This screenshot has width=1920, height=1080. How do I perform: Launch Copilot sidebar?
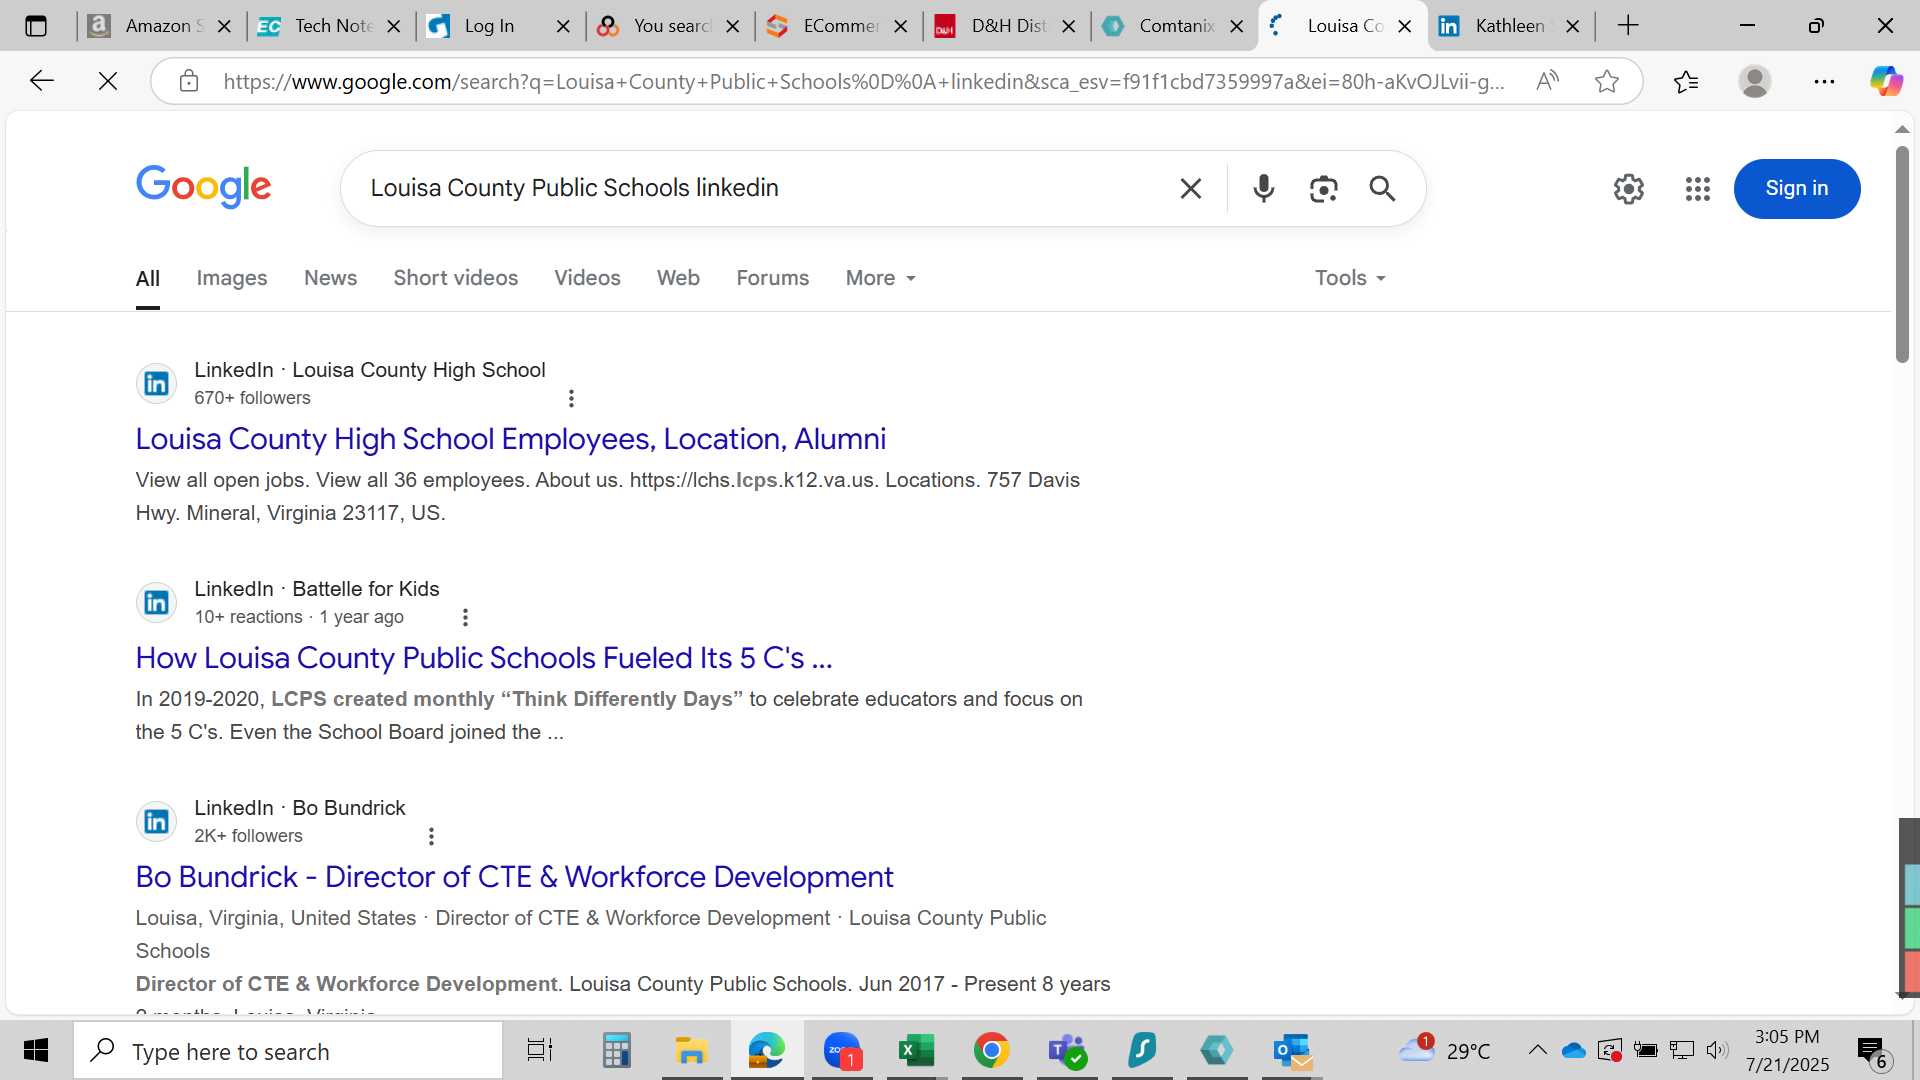click(1886, 81)
